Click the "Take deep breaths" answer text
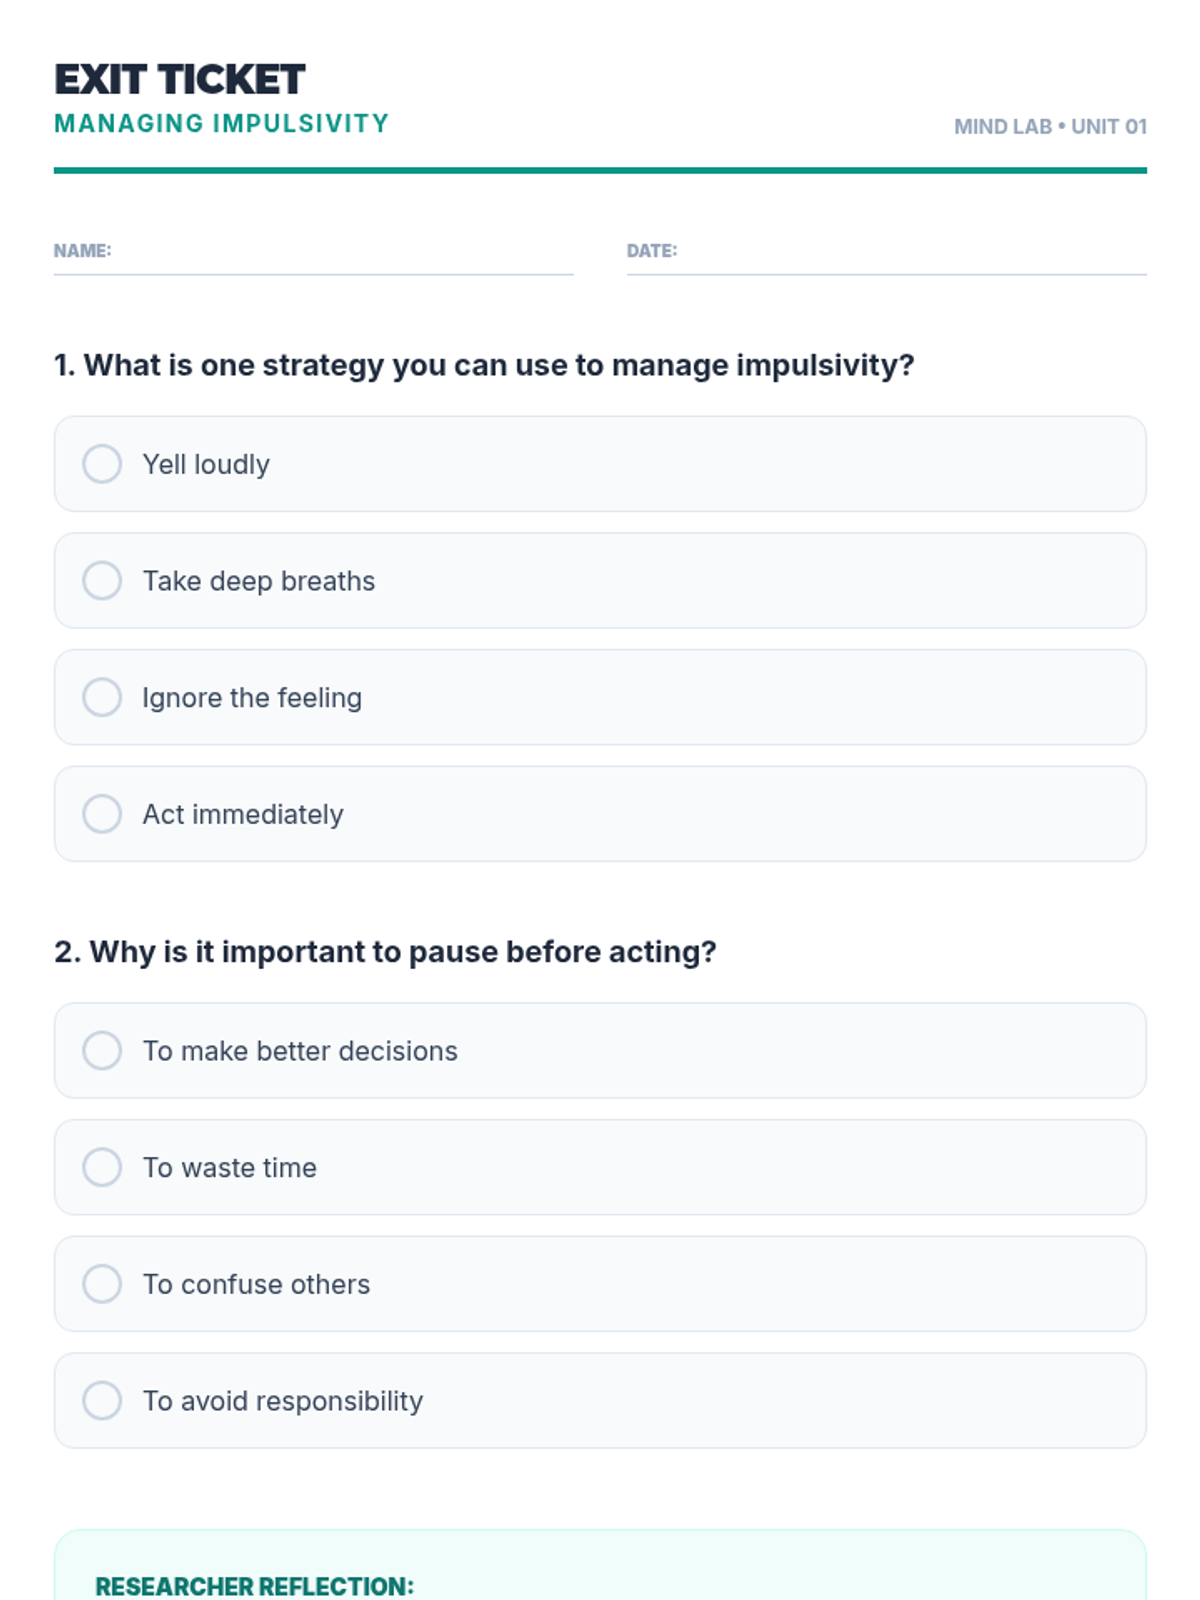1200x1600 pixels. point(259,581)
